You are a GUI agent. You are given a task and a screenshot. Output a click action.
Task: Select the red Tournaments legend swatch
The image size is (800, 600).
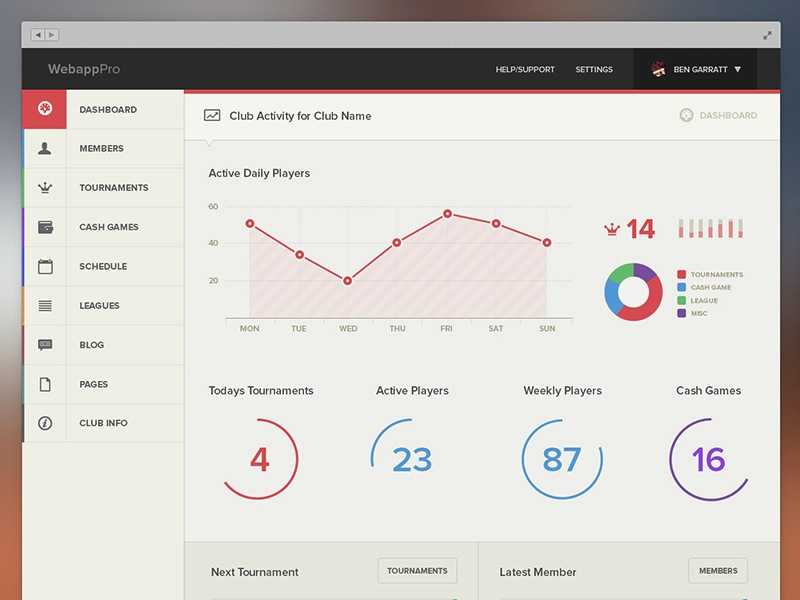[682, 273]
